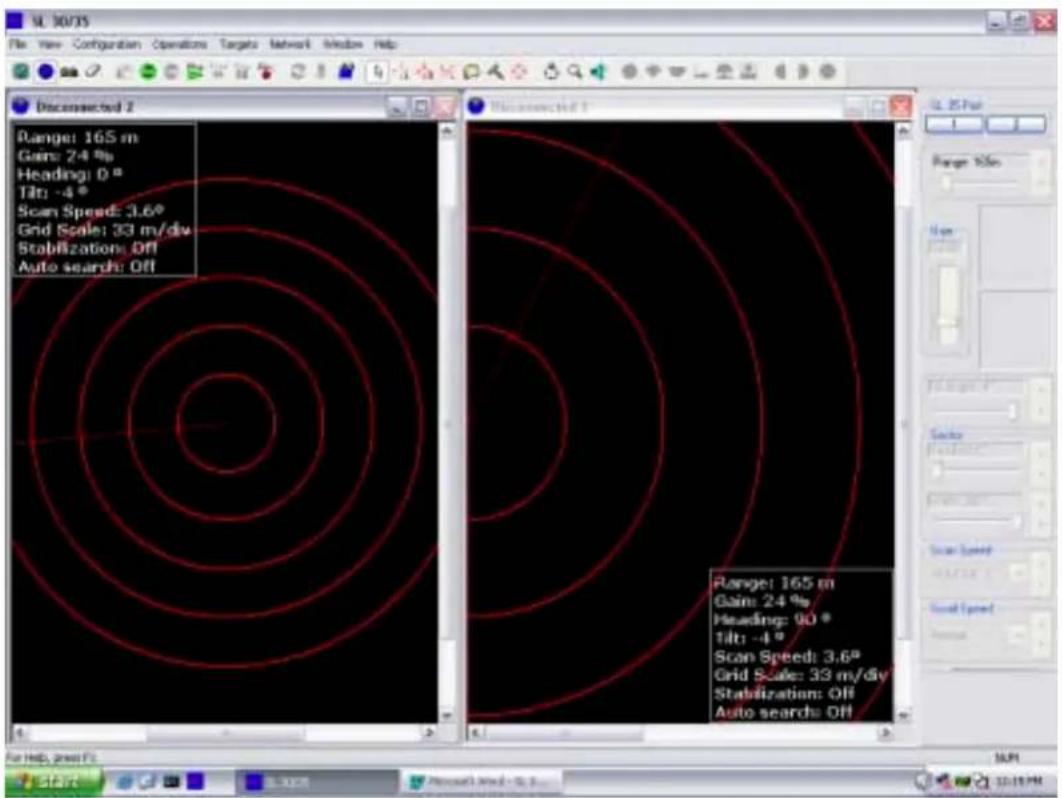Image resolution: width=1062 pixels, height=798 pixels.
Task: Click the greyed left half-circle toolbar icon
Action: [780, 72]
